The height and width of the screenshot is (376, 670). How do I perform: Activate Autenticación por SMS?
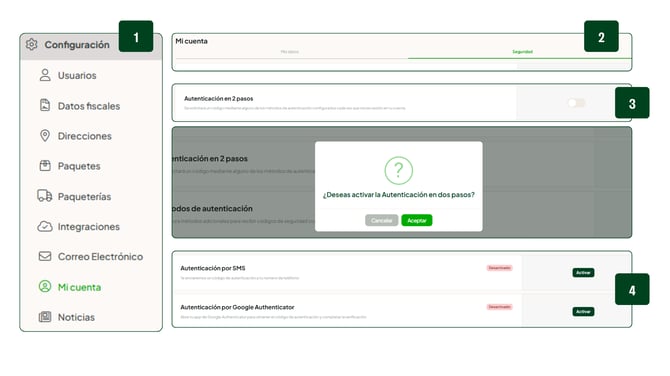(583, 273)
